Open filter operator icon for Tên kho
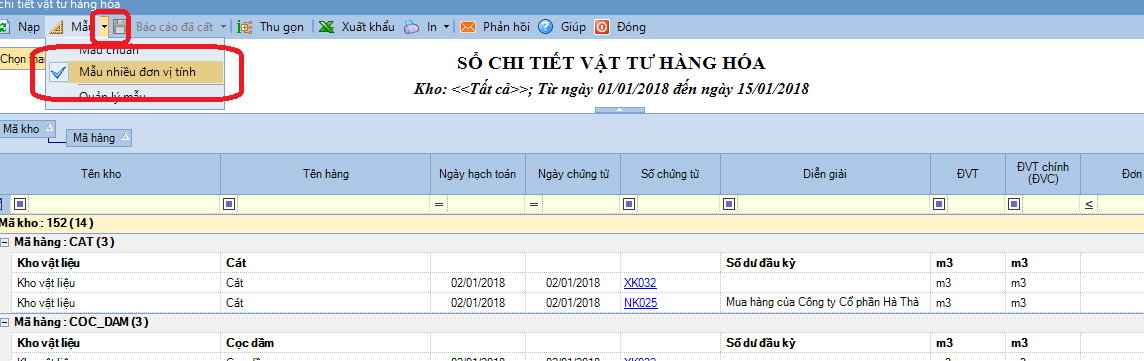This screenshot has width=1144, height=361. tap(20, 203)
